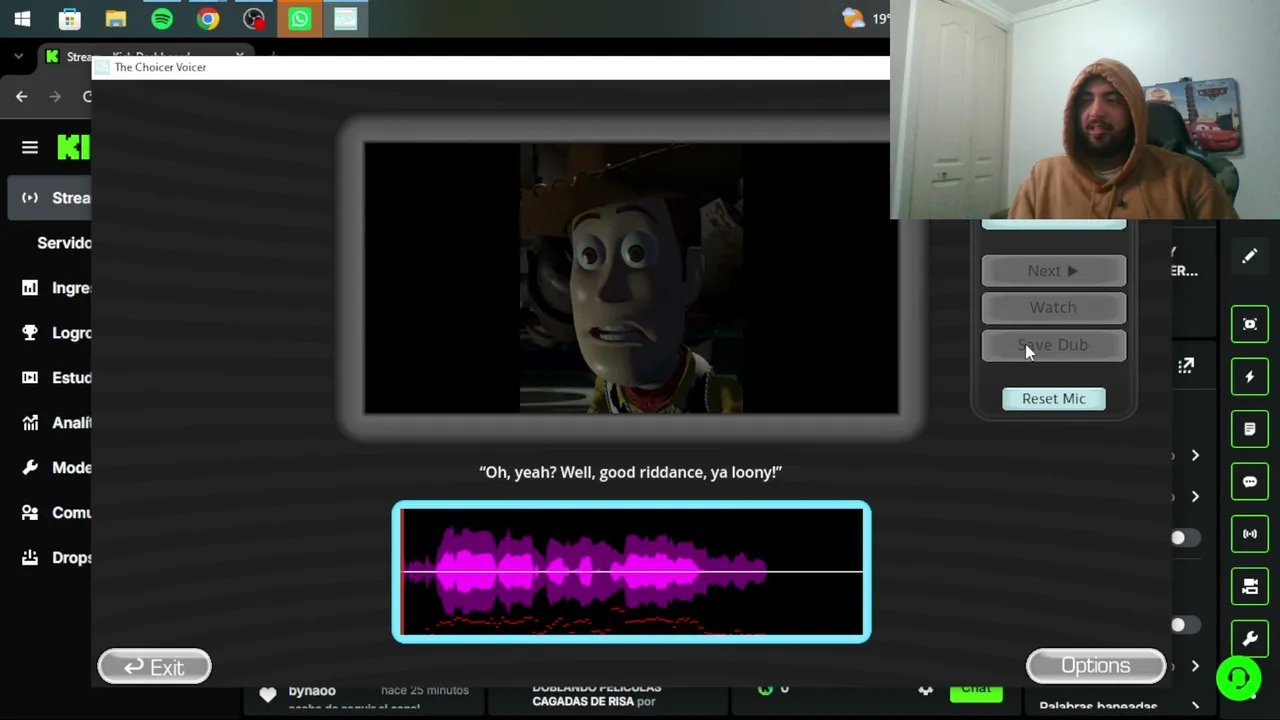Click the screen capture icon in Kick sidebar
This screenshot has height=720, width=1280.
[1250, 324]
